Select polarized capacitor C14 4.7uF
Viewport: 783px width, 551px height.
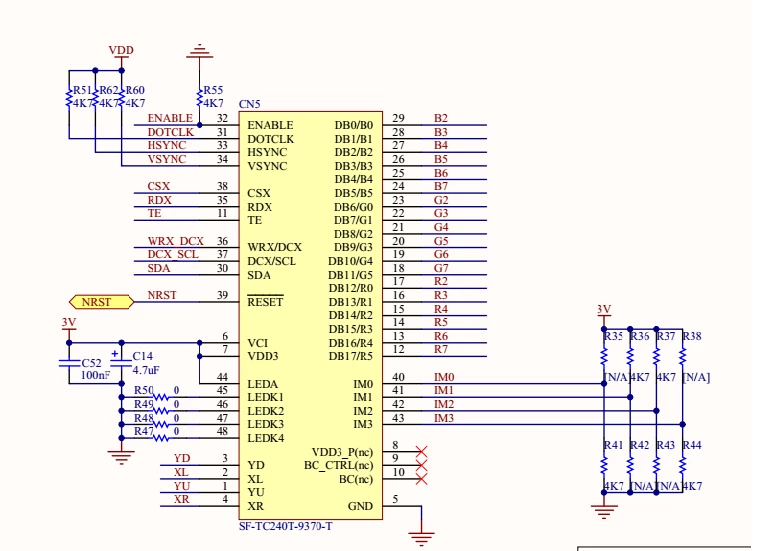click(x=121, y=362)
